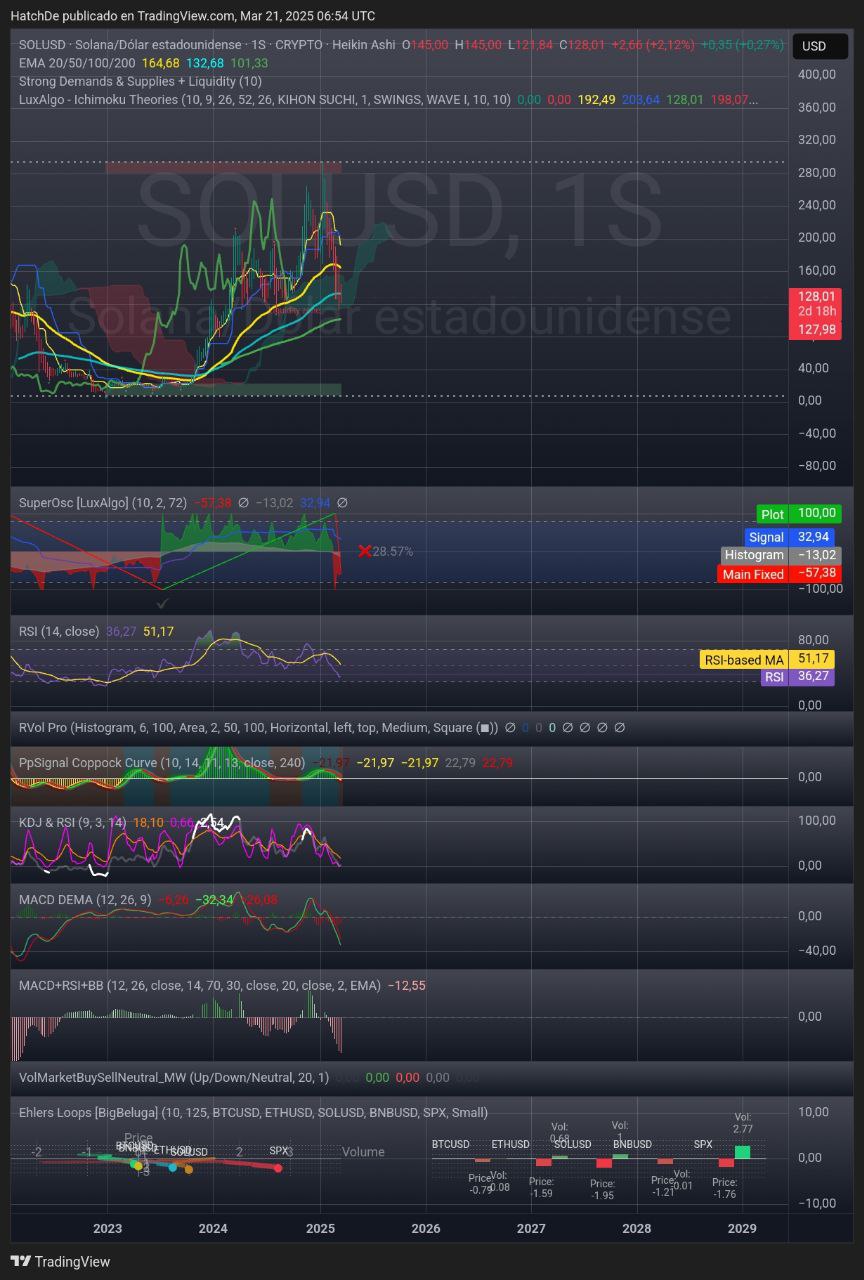Click the HatchDe publicado en TradingView.com header

click(192, 16)
